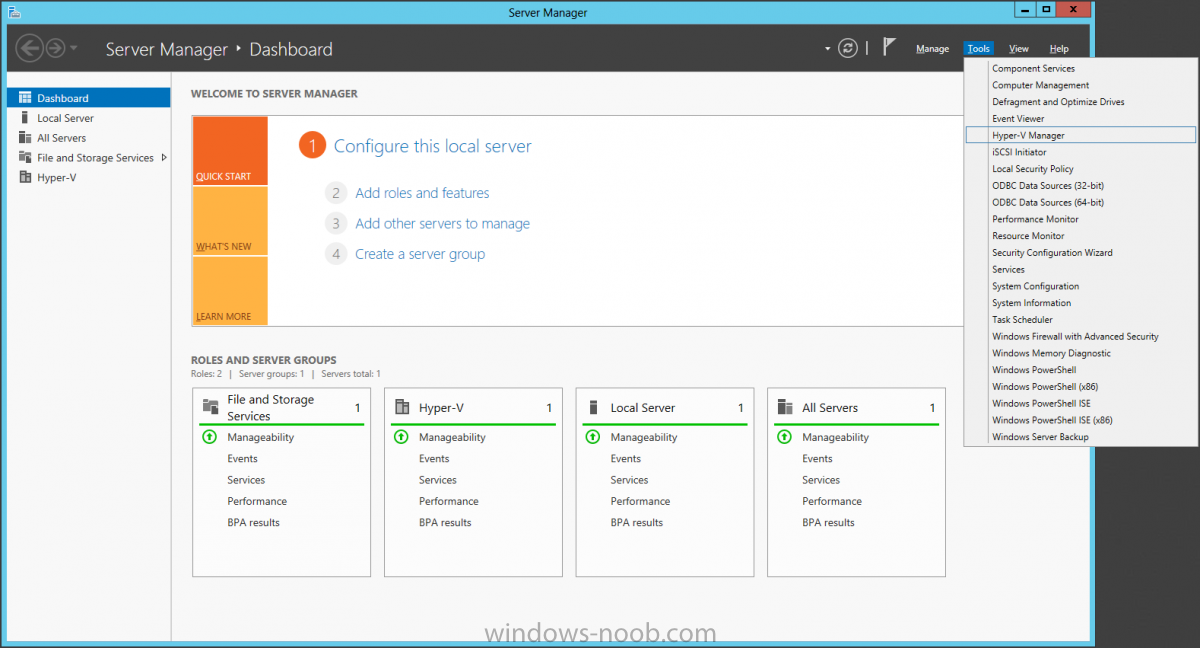The height and width of the screenshot is (648, 1200).
Task: Click the All Servers tile icon
Action: click(x=785, y=407)
